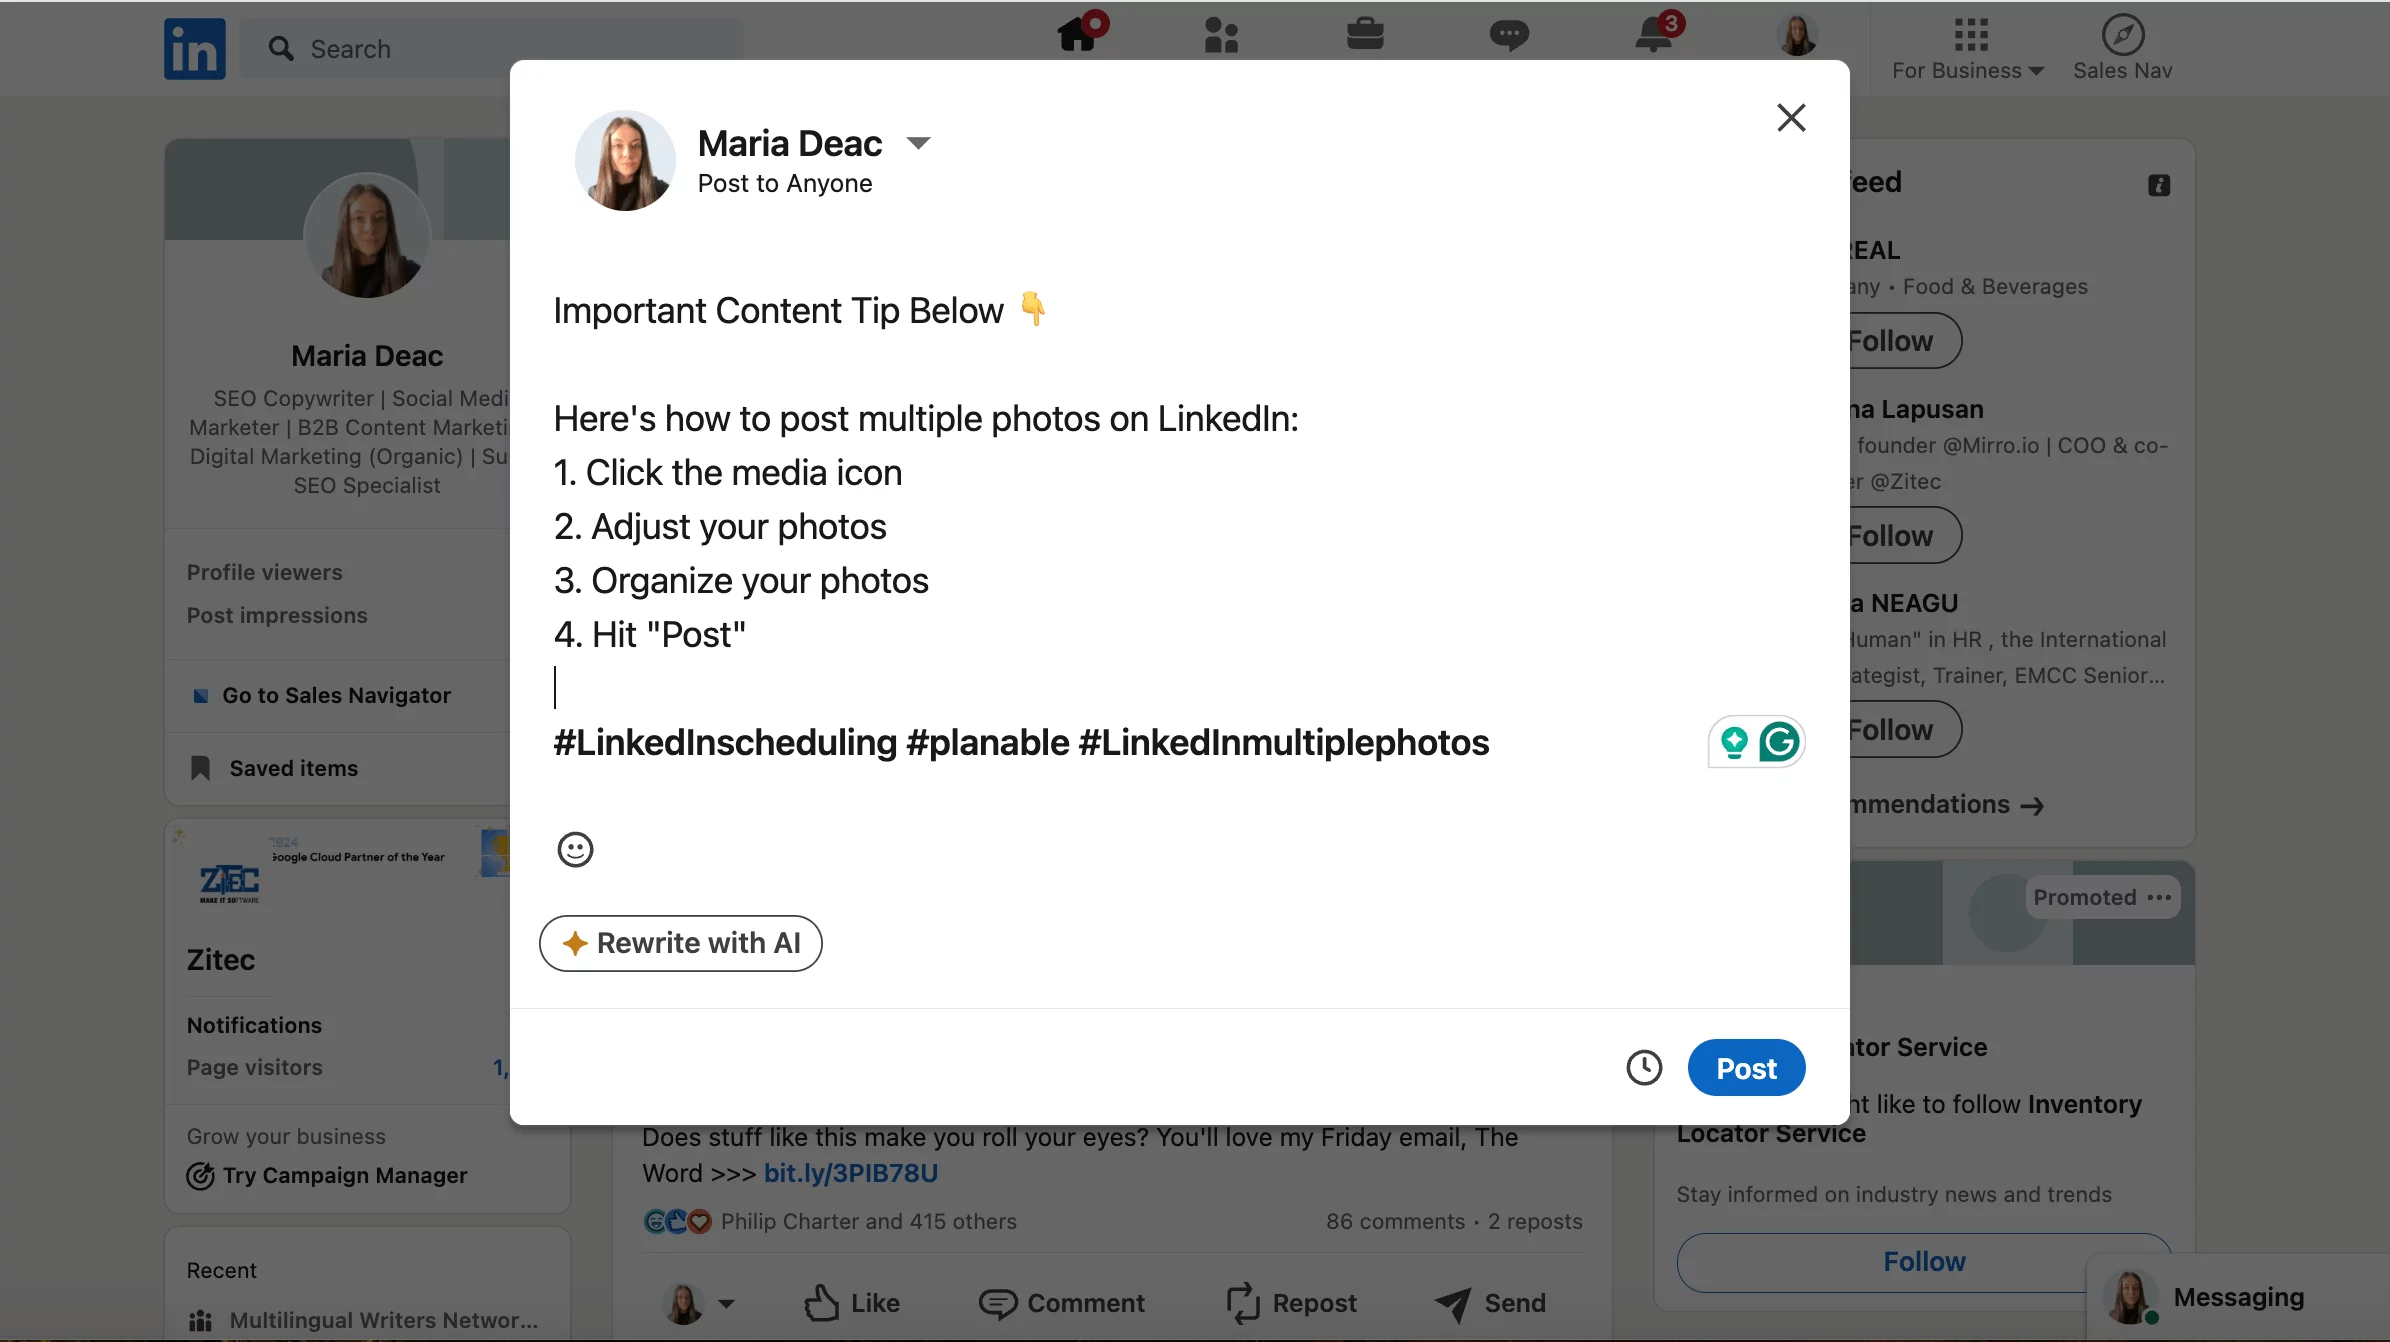Click the emoji smiley face icon
This screenshot has width=2390, height=1342.
click(x=575, y=850)
